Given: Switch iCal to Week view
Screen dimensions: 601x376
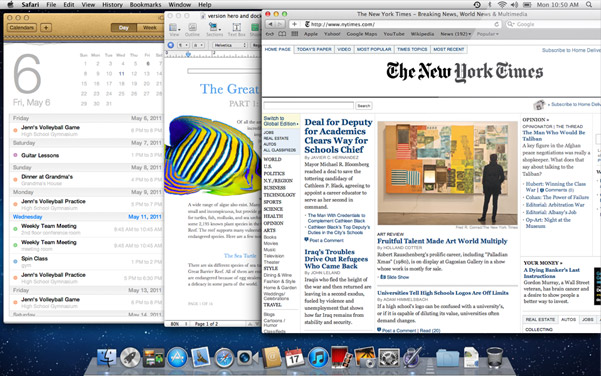Looking at the screenshot, I should pos(149,28).
